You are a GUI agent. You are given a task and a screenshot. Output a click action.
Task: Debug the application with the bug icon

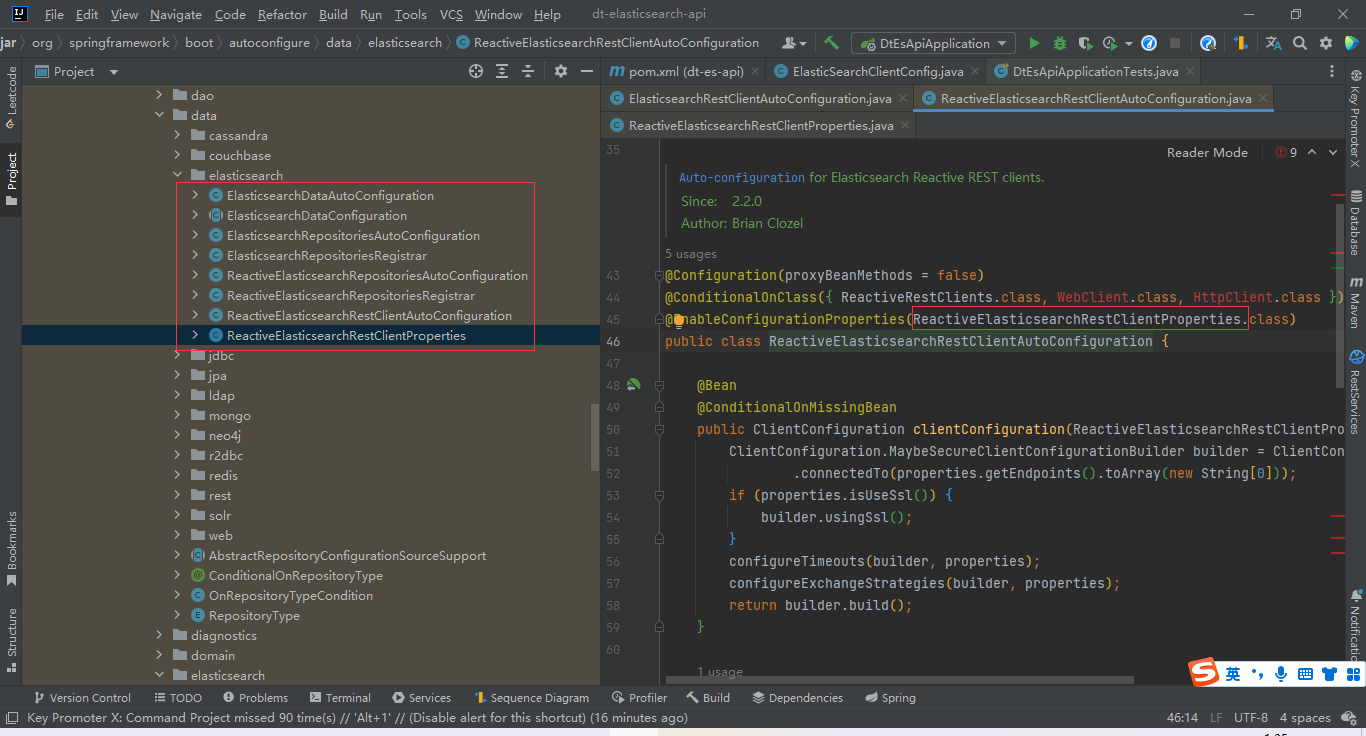[1060, 43]
